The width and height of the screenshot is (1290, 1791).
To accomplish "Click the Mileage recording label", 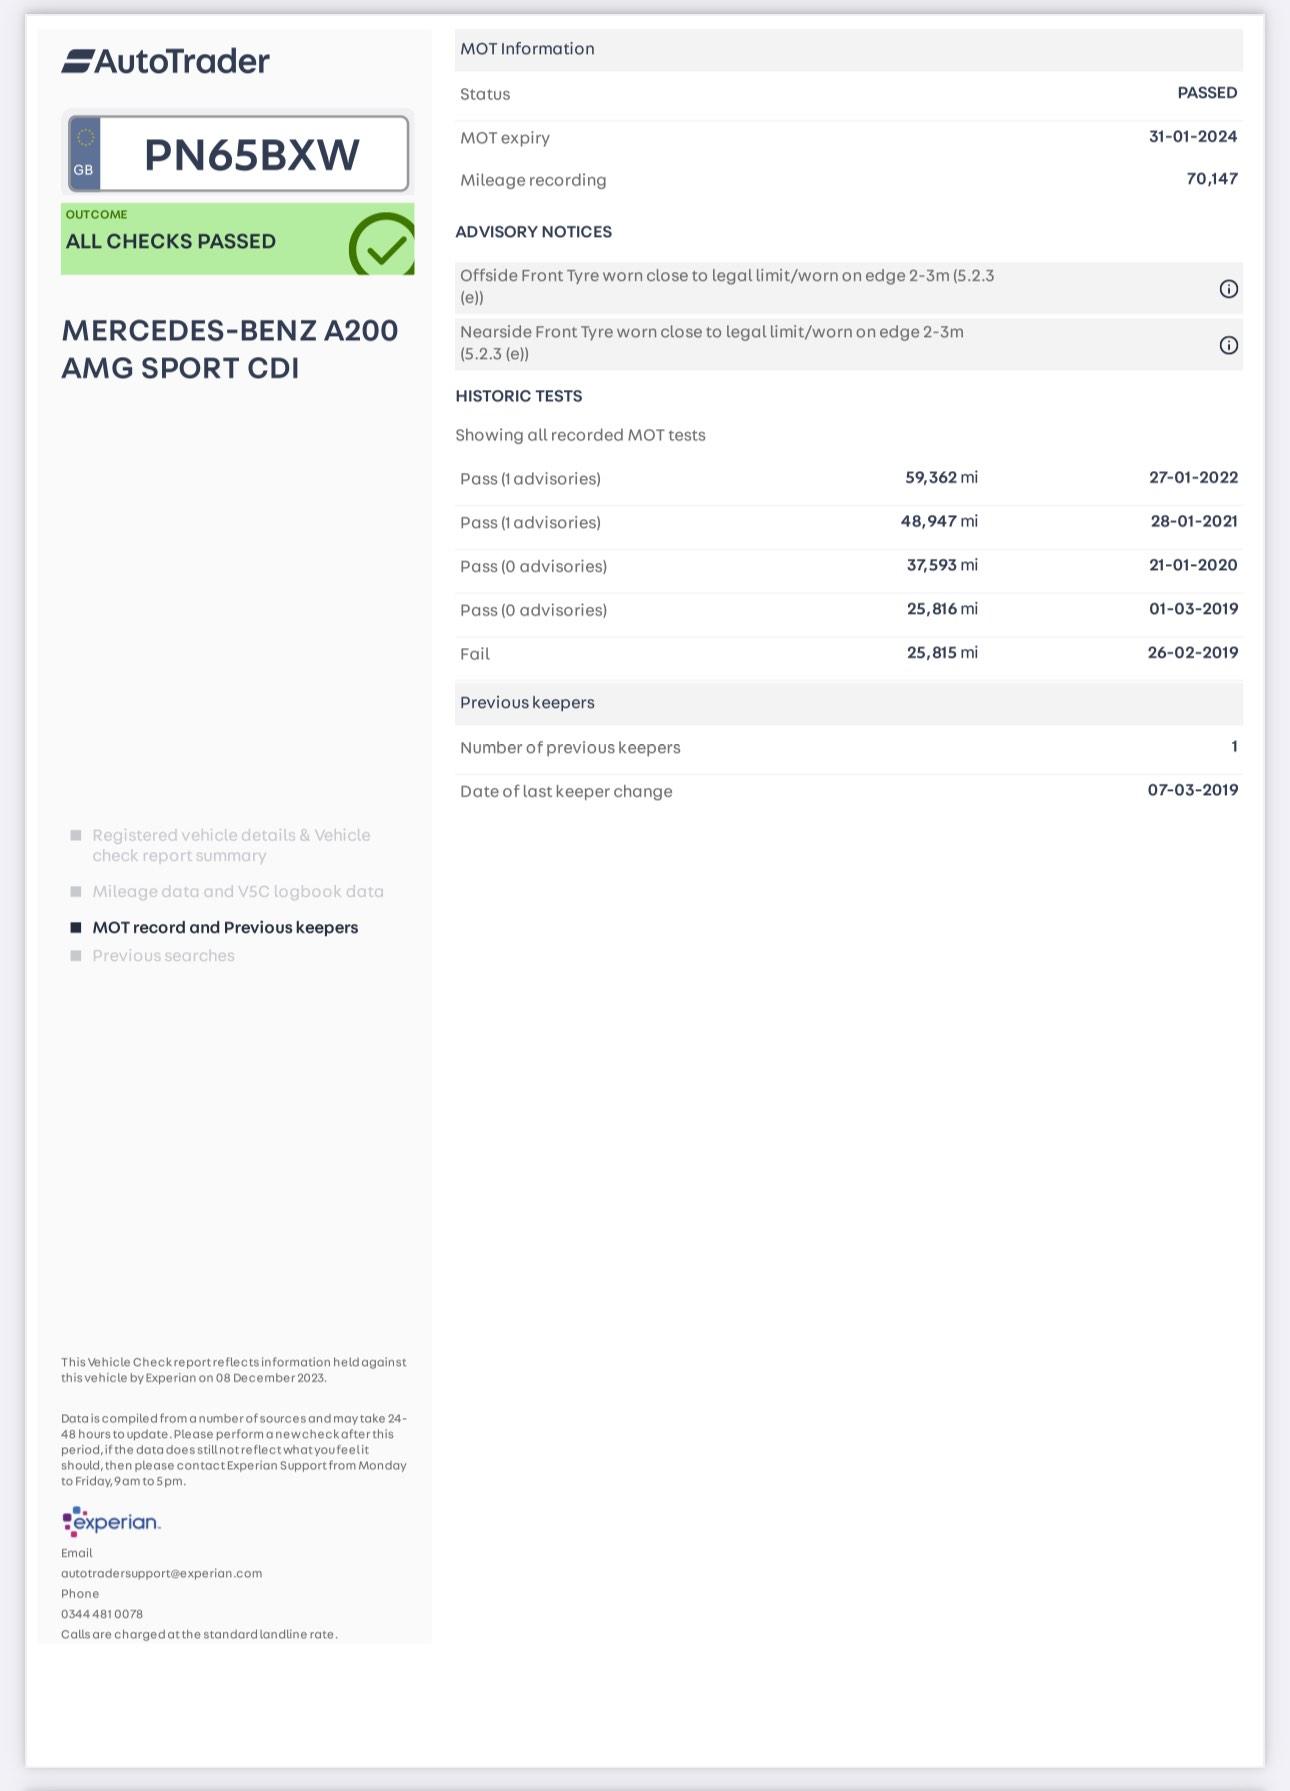I will 533,180.
